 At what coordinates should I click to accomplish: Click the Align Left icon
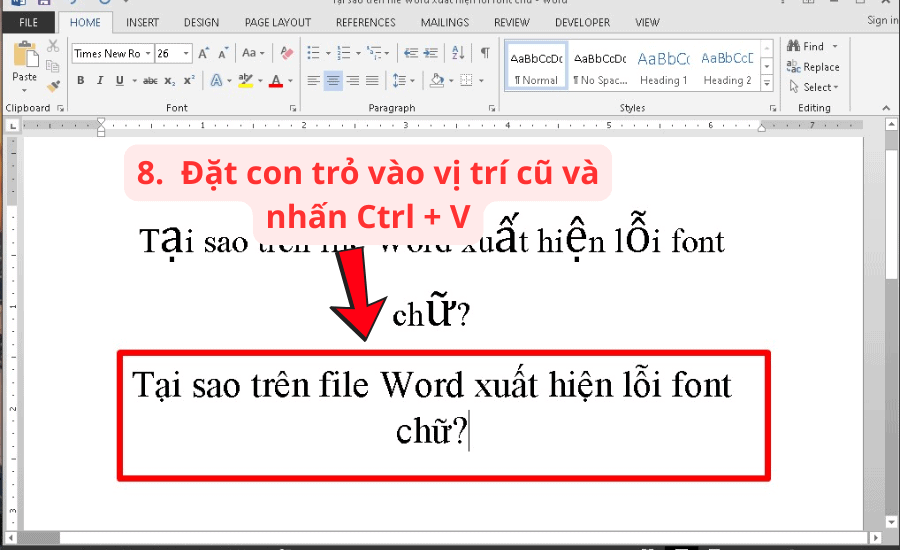pos(313,81)
